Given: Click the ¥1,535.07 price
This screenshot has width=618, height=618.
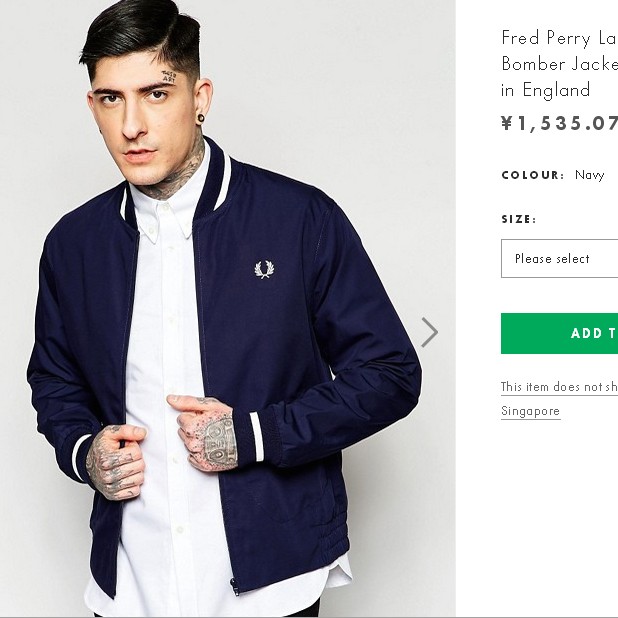Looking at the screenshot, I should click(559, 123).
